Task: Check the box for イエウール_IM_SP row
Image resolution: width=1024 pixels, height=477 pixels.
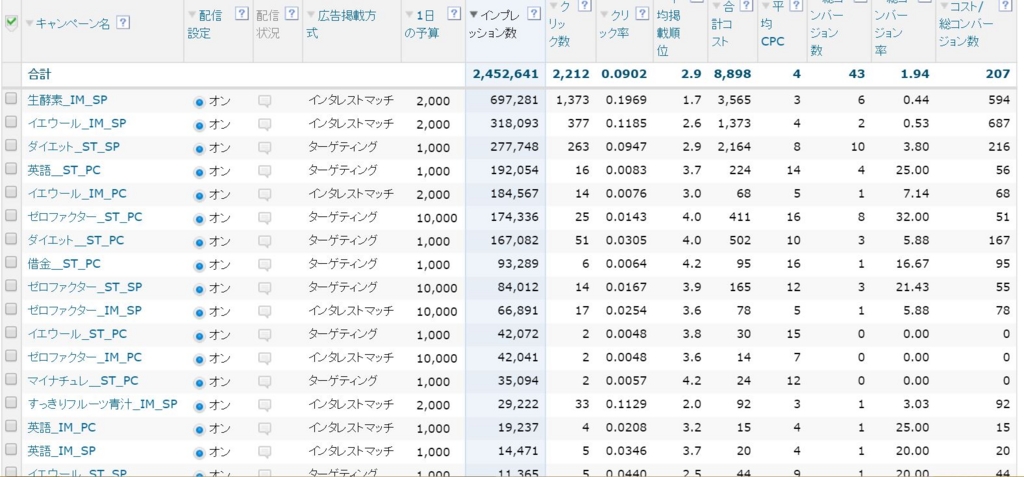Action: (x=11, y=122)
